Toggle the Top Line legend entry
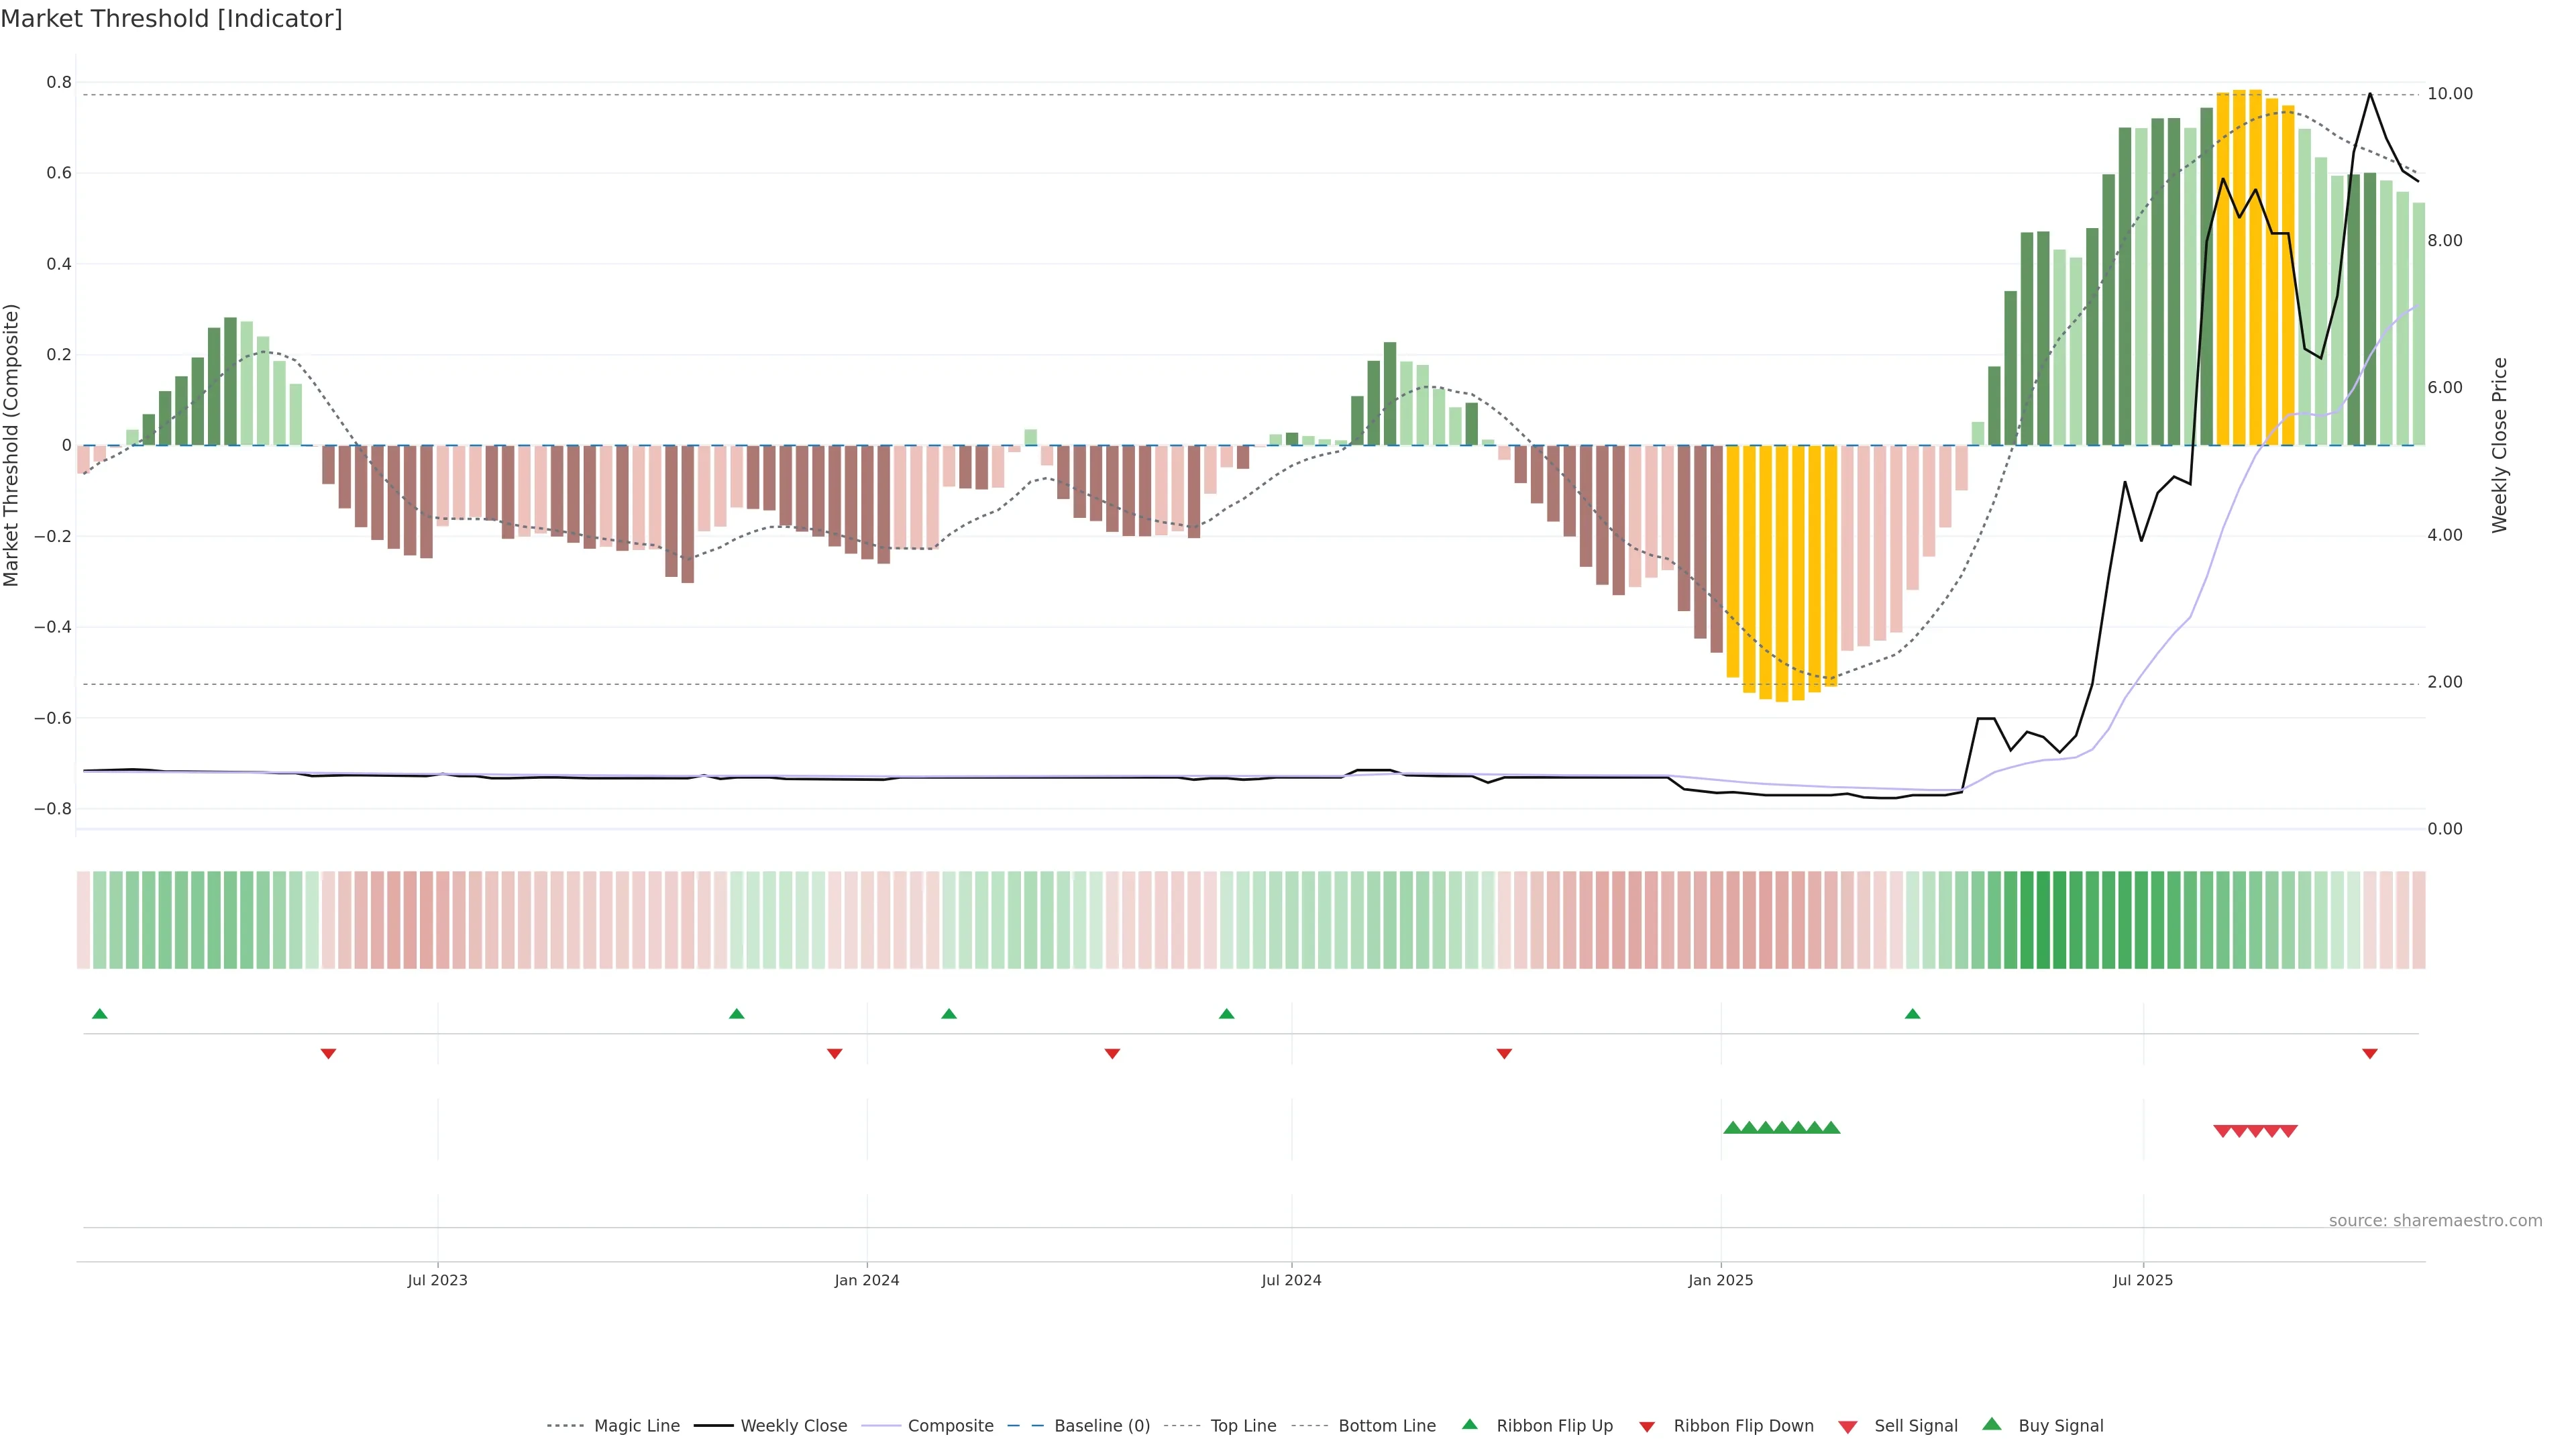 click(1243, 1426)
